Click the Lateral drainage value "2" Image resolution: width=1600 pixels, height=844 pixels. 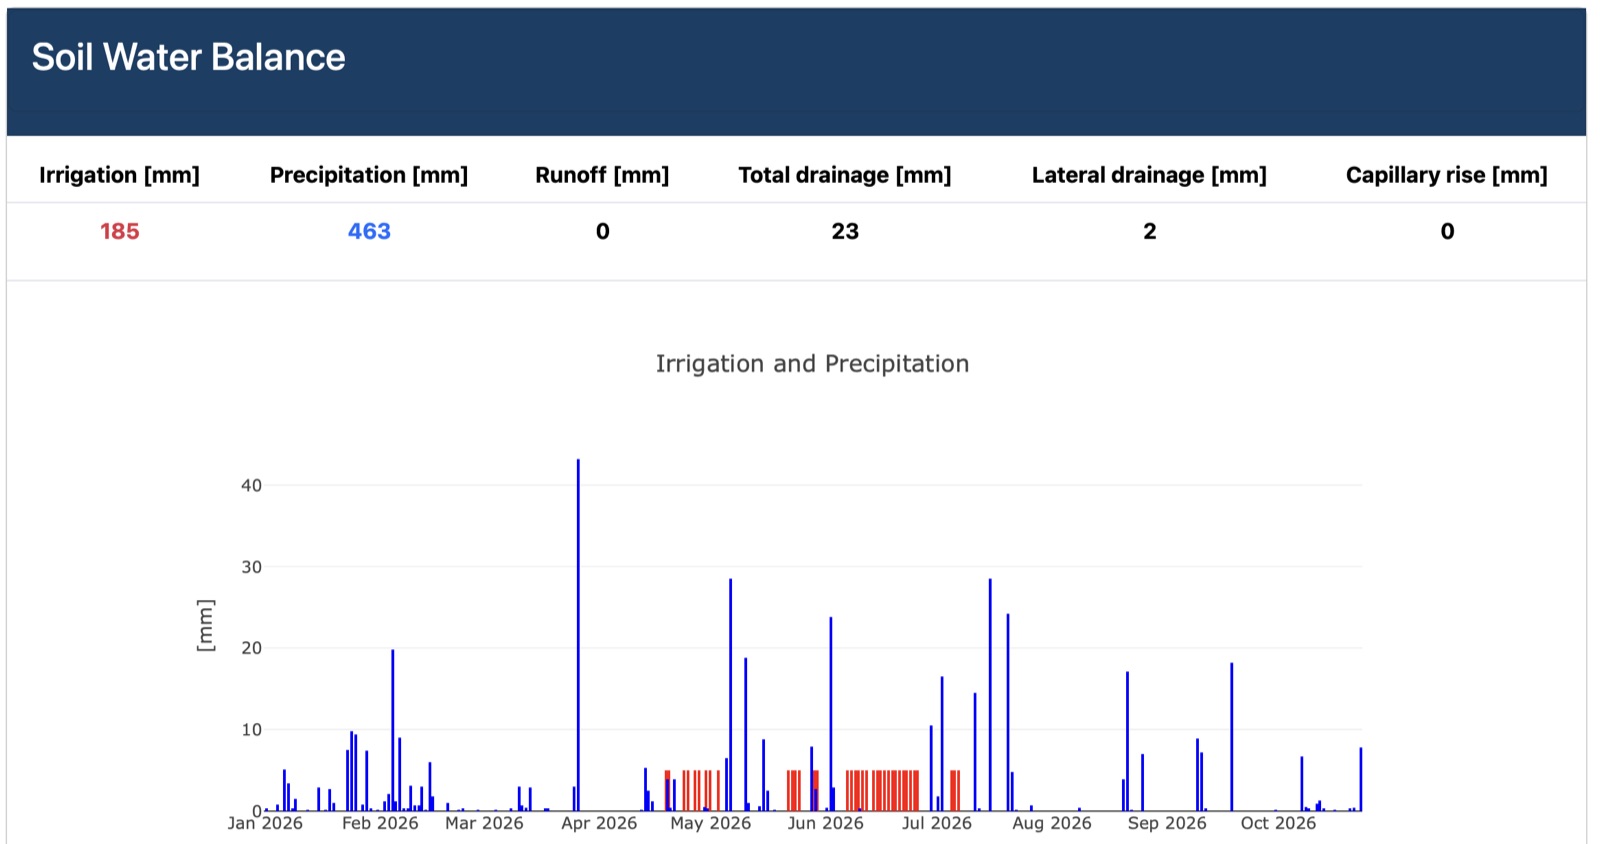pos(1150,231)
